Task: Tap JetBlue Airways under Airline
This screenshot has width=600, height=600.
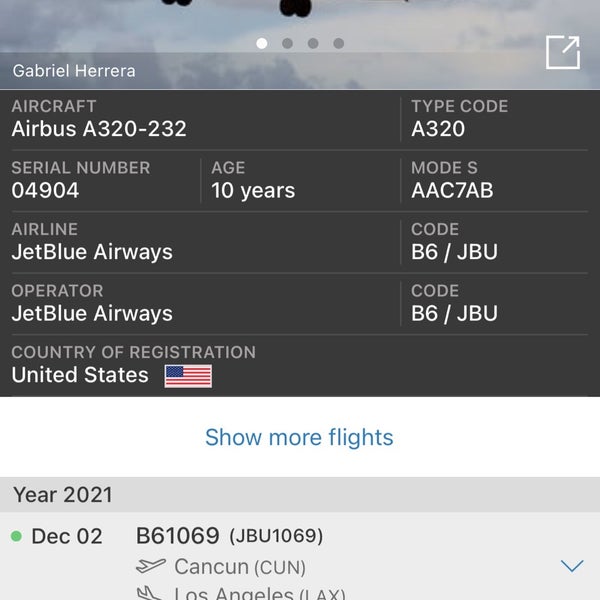Action: point(92,252)
